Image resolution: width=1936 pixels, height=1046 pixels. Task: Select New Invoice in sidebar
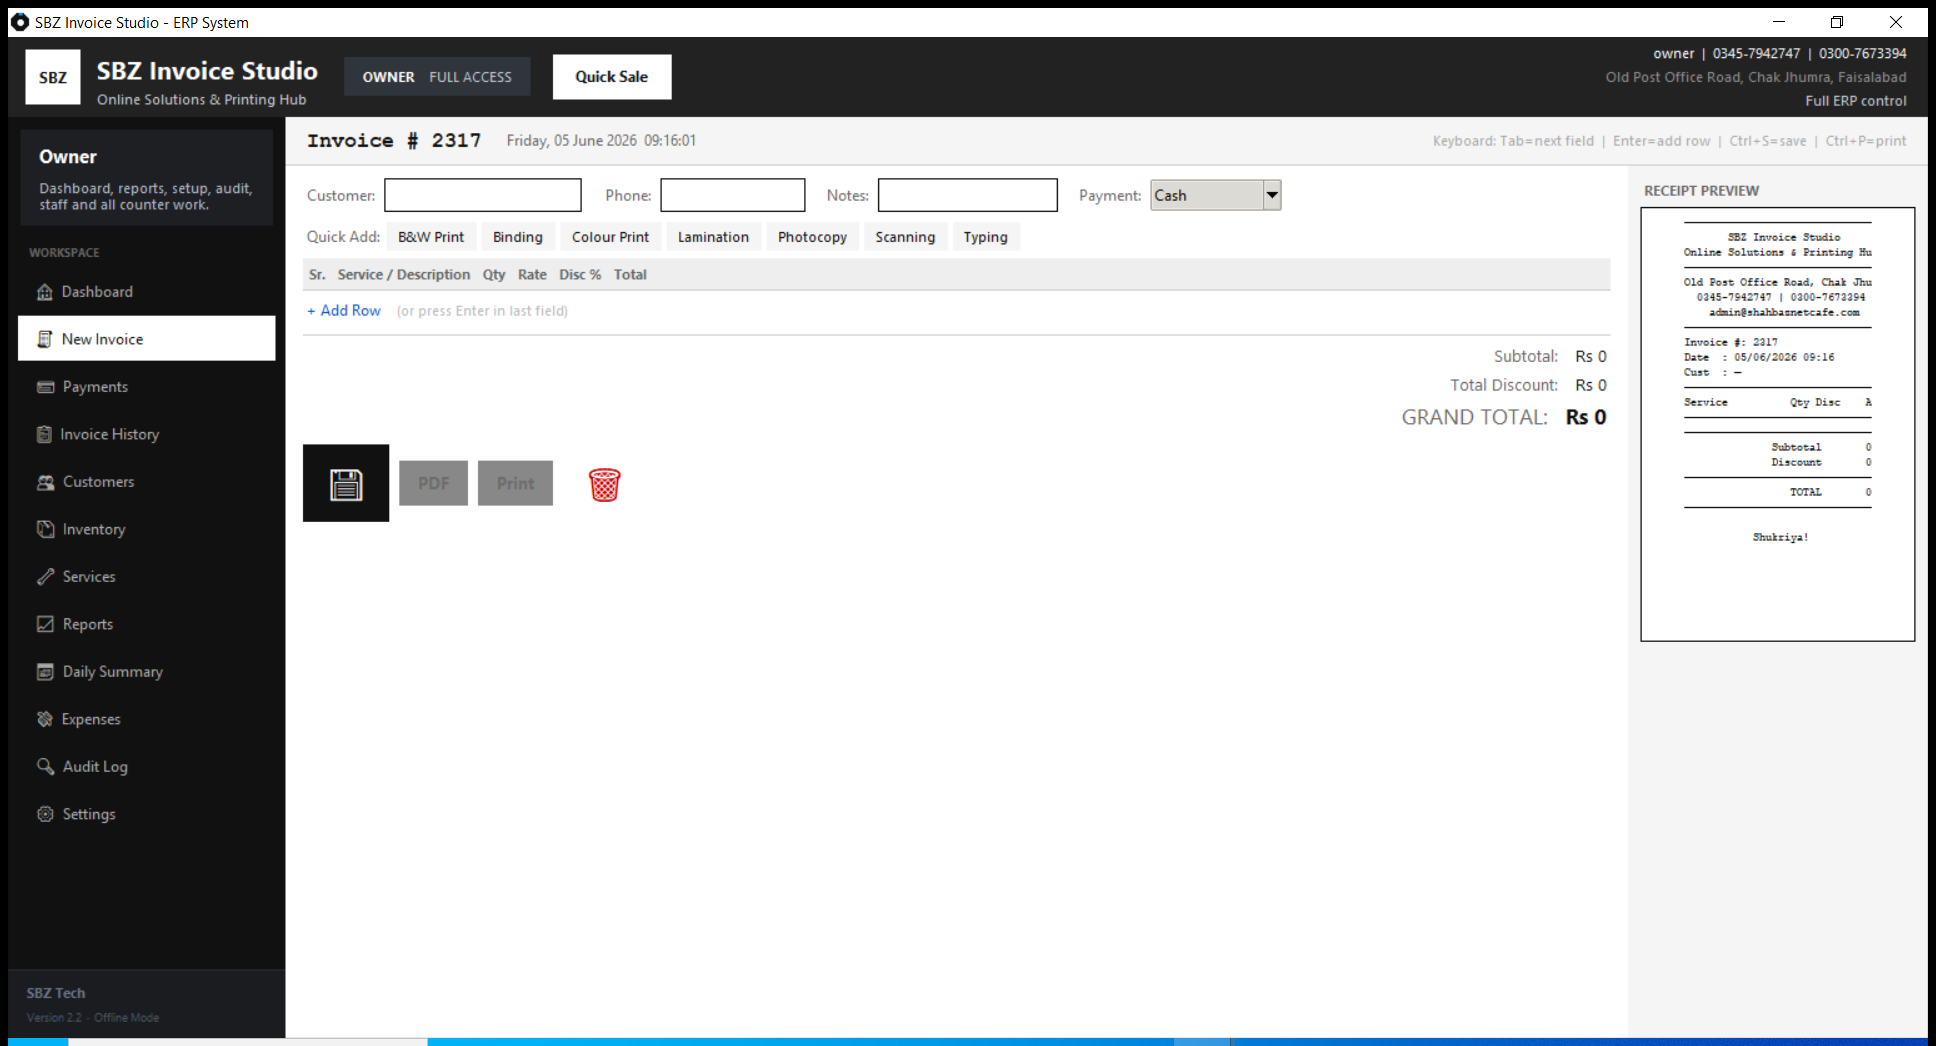(147, 339)
